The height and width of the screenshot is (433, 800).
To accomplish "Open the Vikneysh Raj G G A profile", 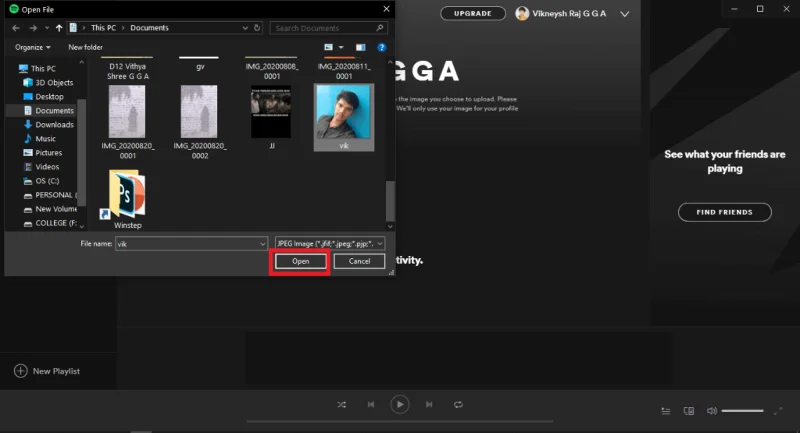I will pos(561,13).
